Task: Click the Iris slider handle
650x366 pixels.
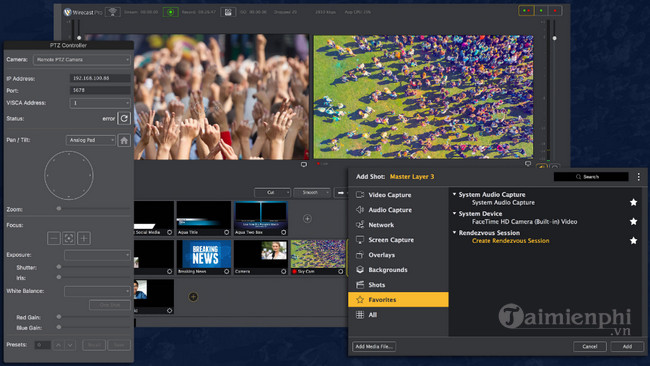Action: 59,277
